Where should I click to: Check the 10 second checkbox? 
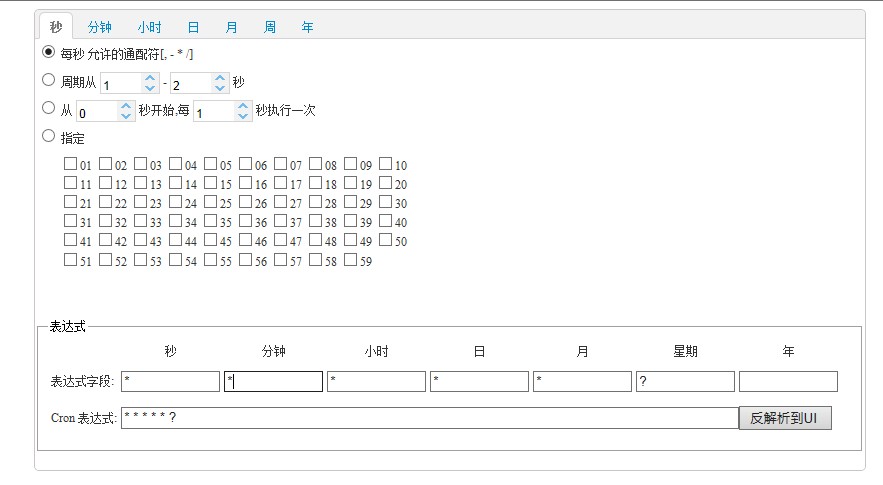point(385,164)
